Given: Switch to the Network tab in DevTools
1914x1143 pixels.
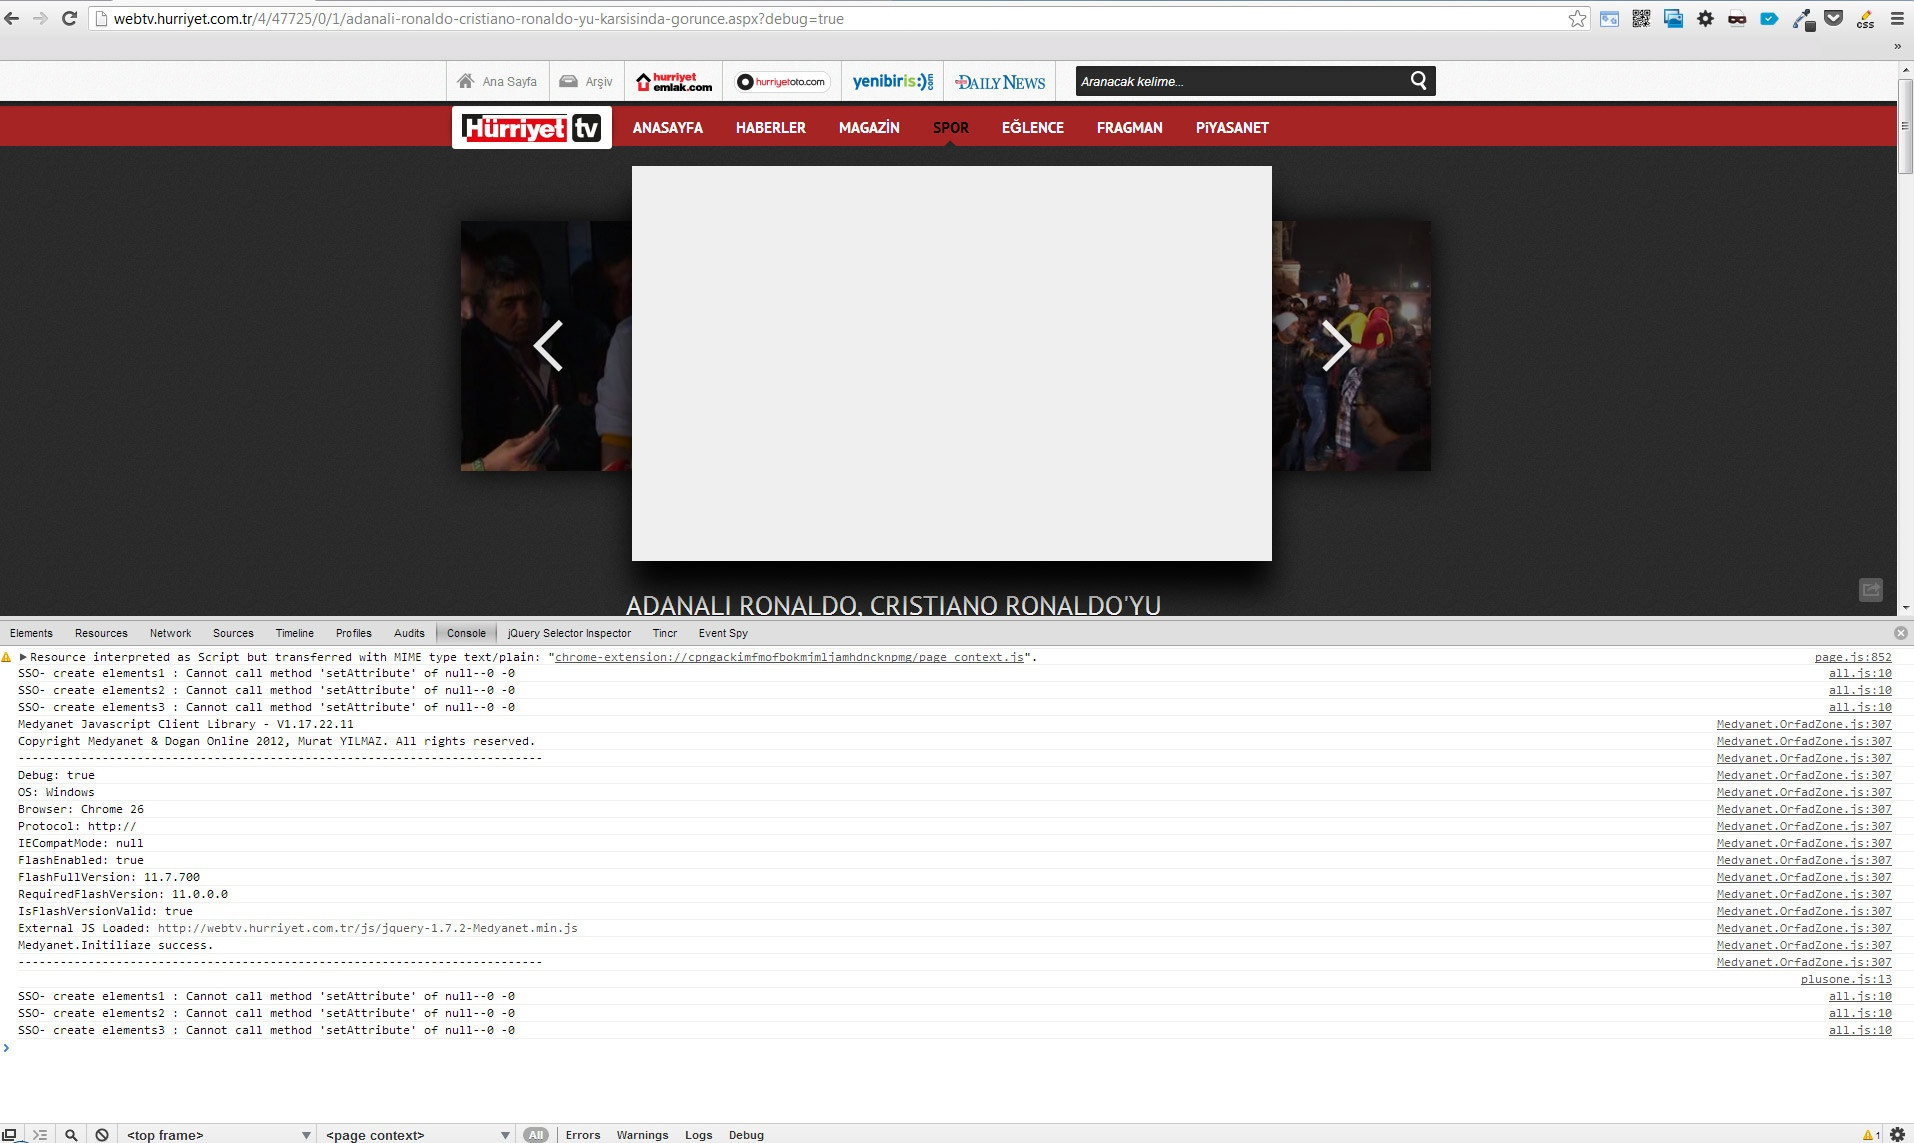Looking at the screenshot, I should click(x=170, y=633).
